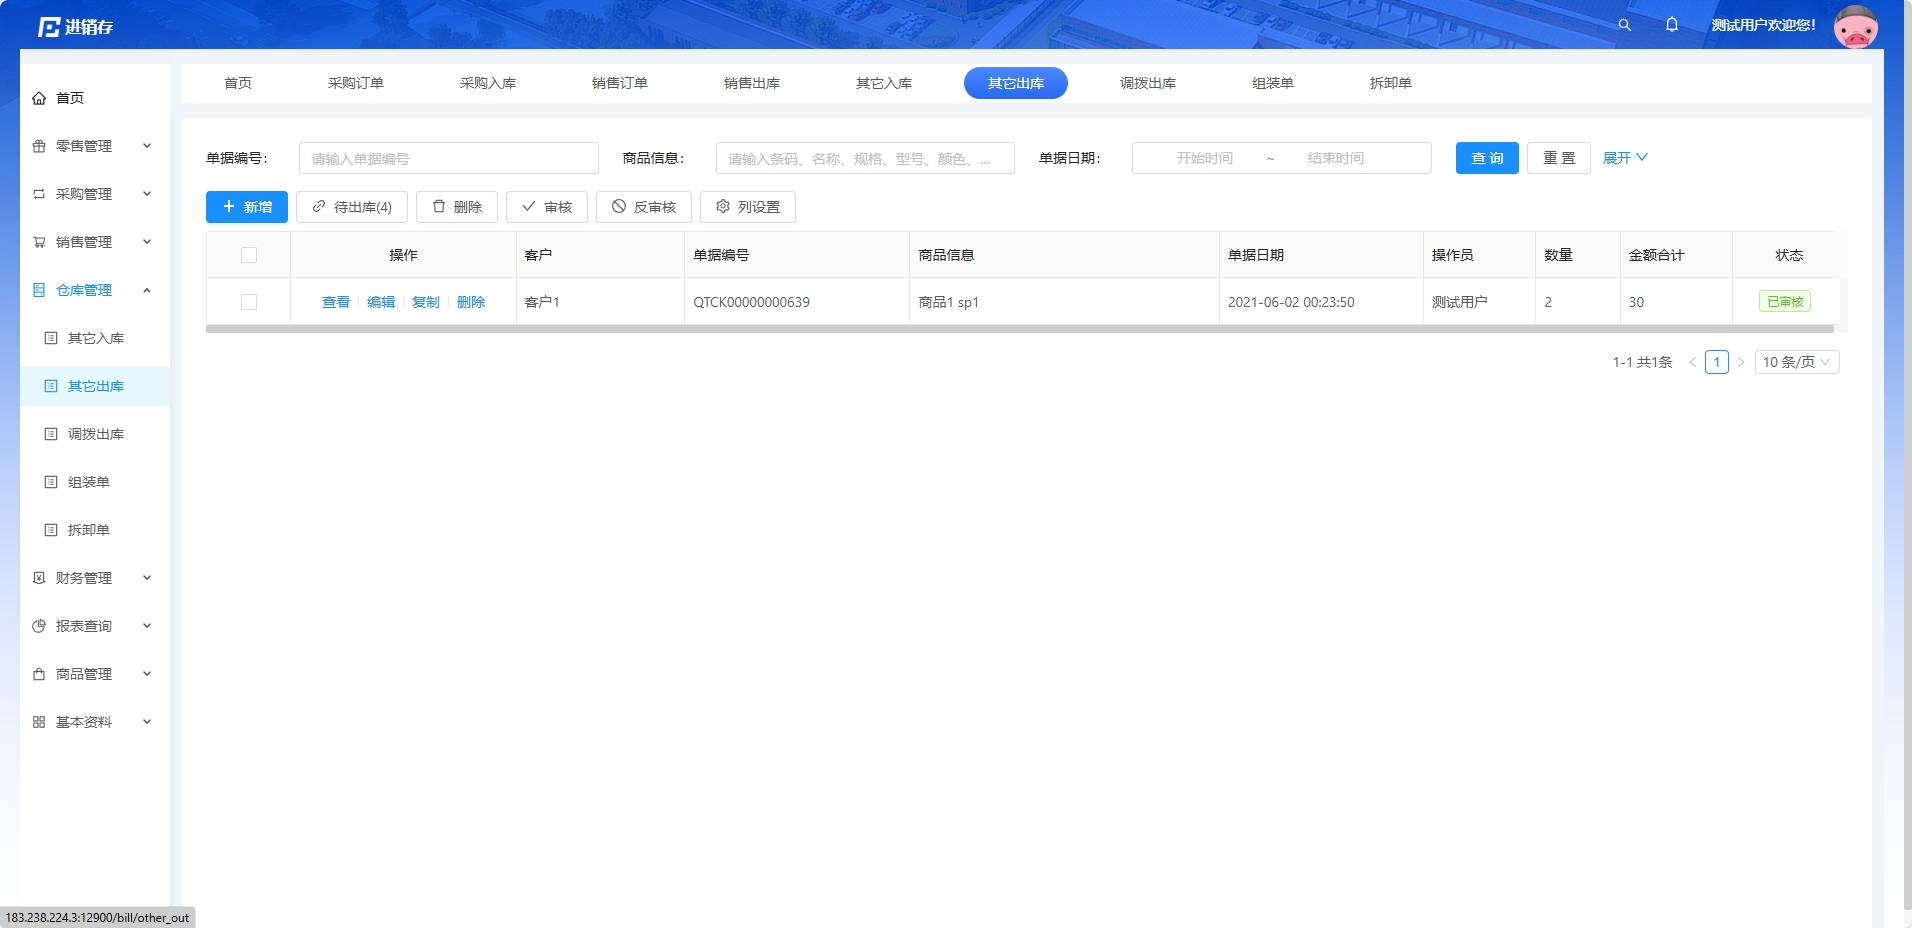Expand 财务管理 menu chevron
Image resolution: width=1912 pixels, height=928 pixels.
(x=147, y=578)
